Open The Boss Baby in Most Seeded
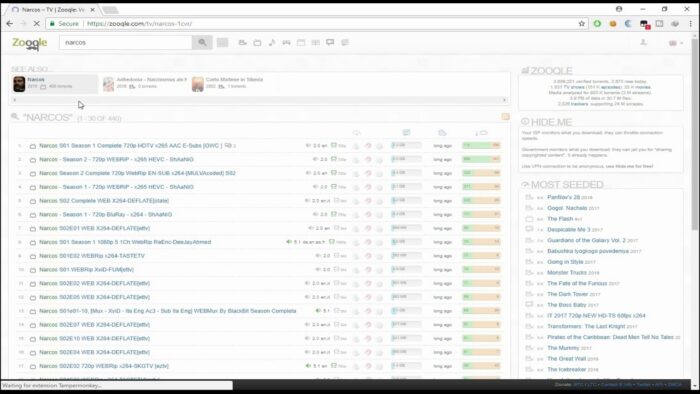This screenshot has height=394, width=700. [x=567, y=305]
